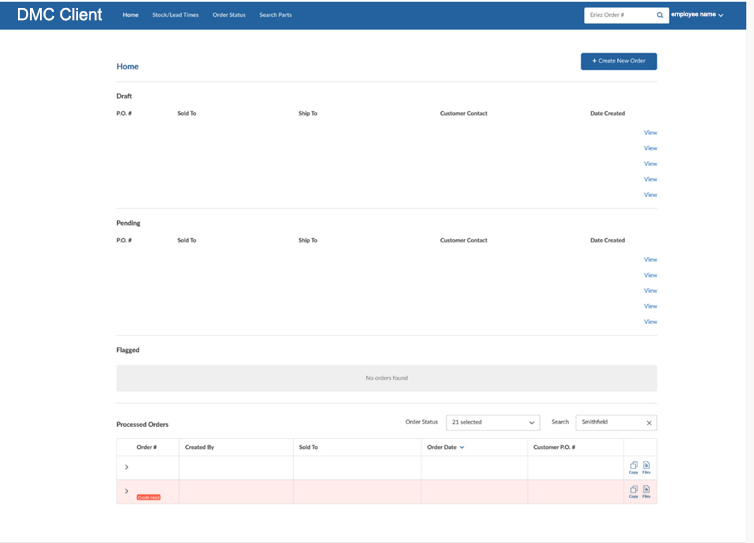Click the Sold To header in Processed Orders
The image size is (754, 543).
(x=308, y=447)
